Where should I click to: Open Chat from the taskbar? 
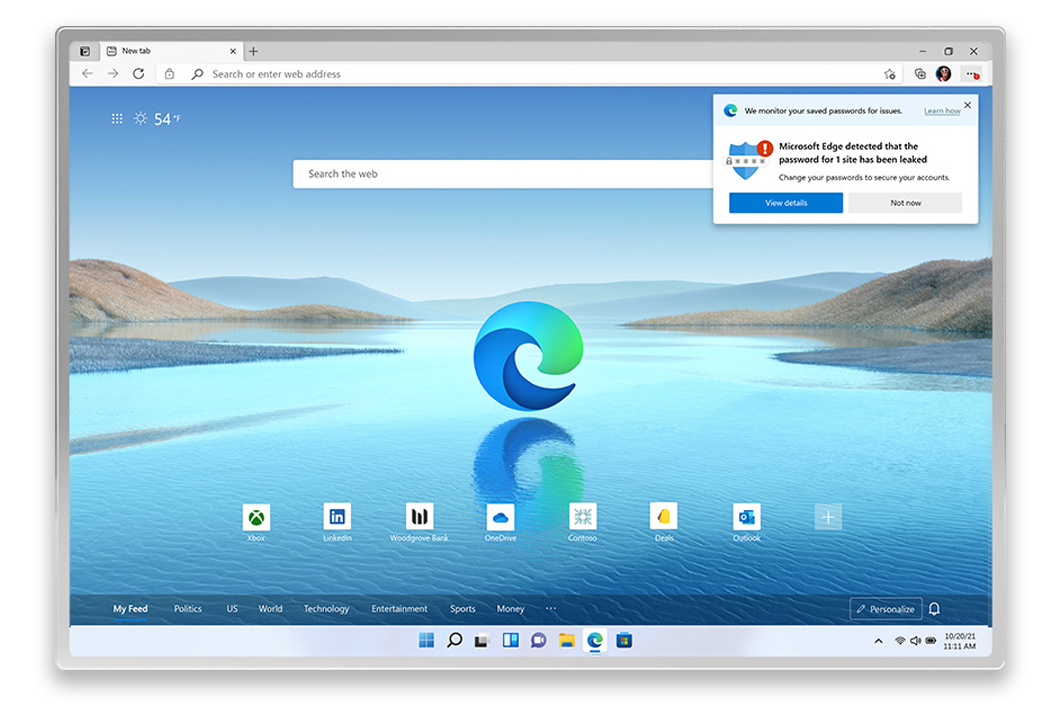pyautogui.click(x=539, y=640)
